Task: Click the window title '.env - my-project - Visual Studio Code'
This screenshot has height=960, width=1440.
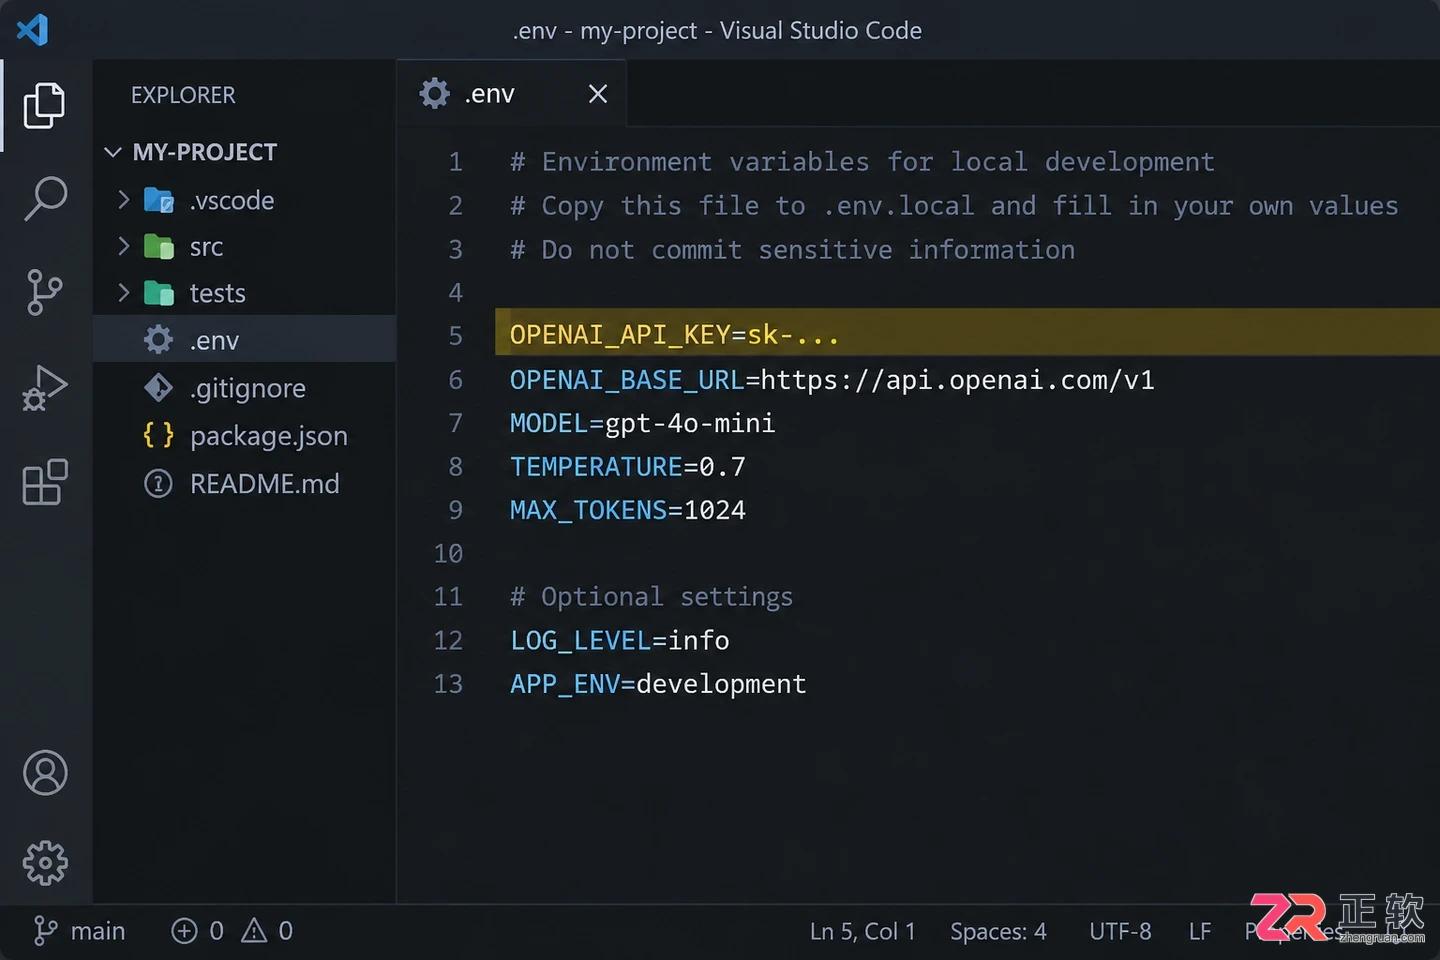Action: (x=717, y=31)
